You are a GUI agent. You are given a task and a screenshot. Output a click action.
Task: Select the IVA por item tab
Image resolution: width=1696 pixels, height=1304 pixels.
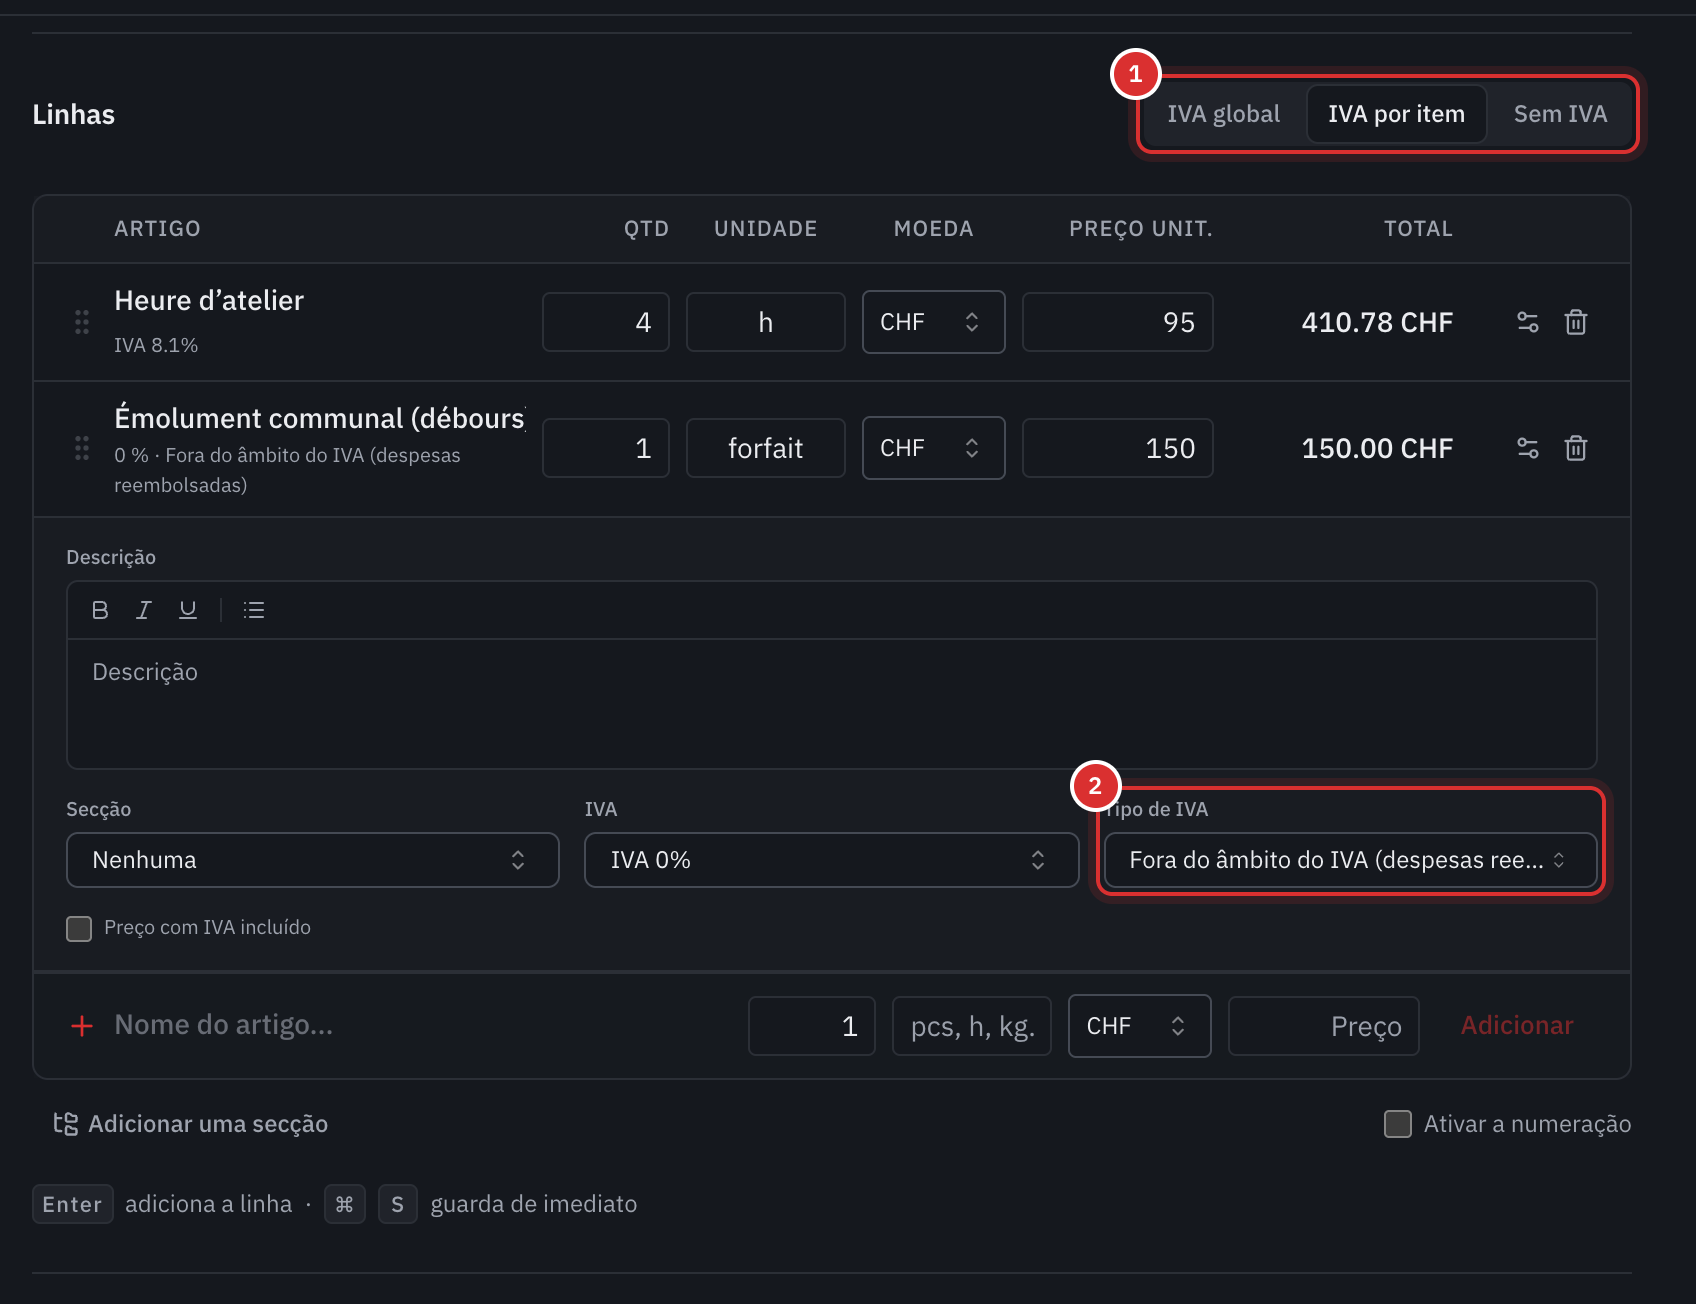coord(1397,114)
